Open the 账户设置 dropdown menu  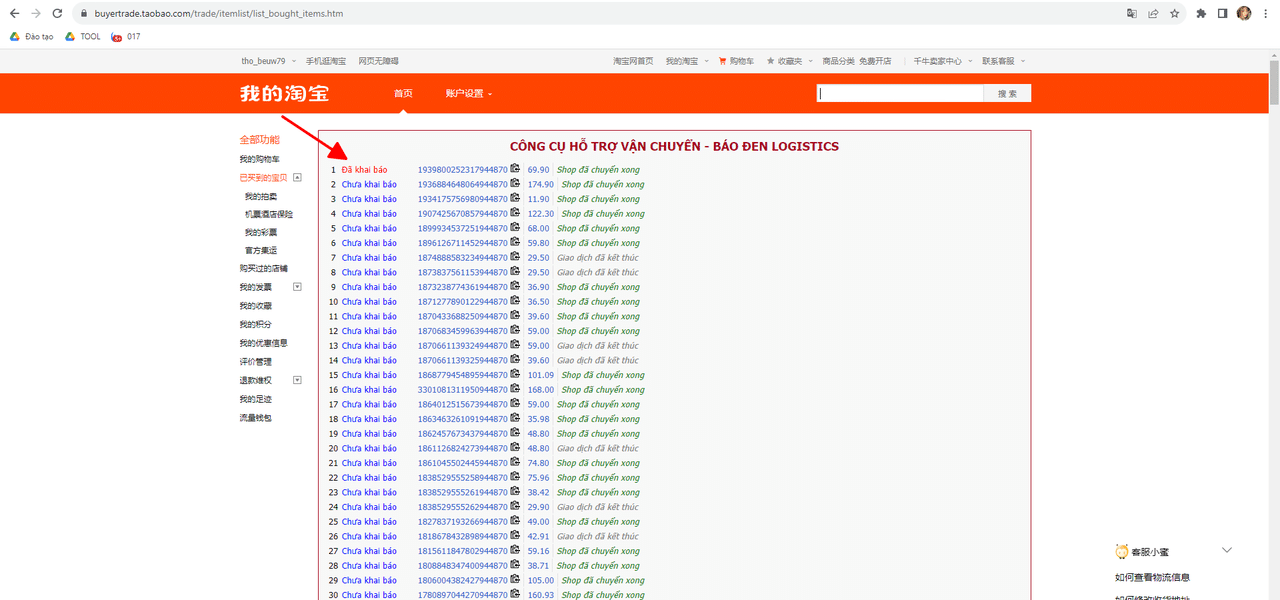(468, 94)
